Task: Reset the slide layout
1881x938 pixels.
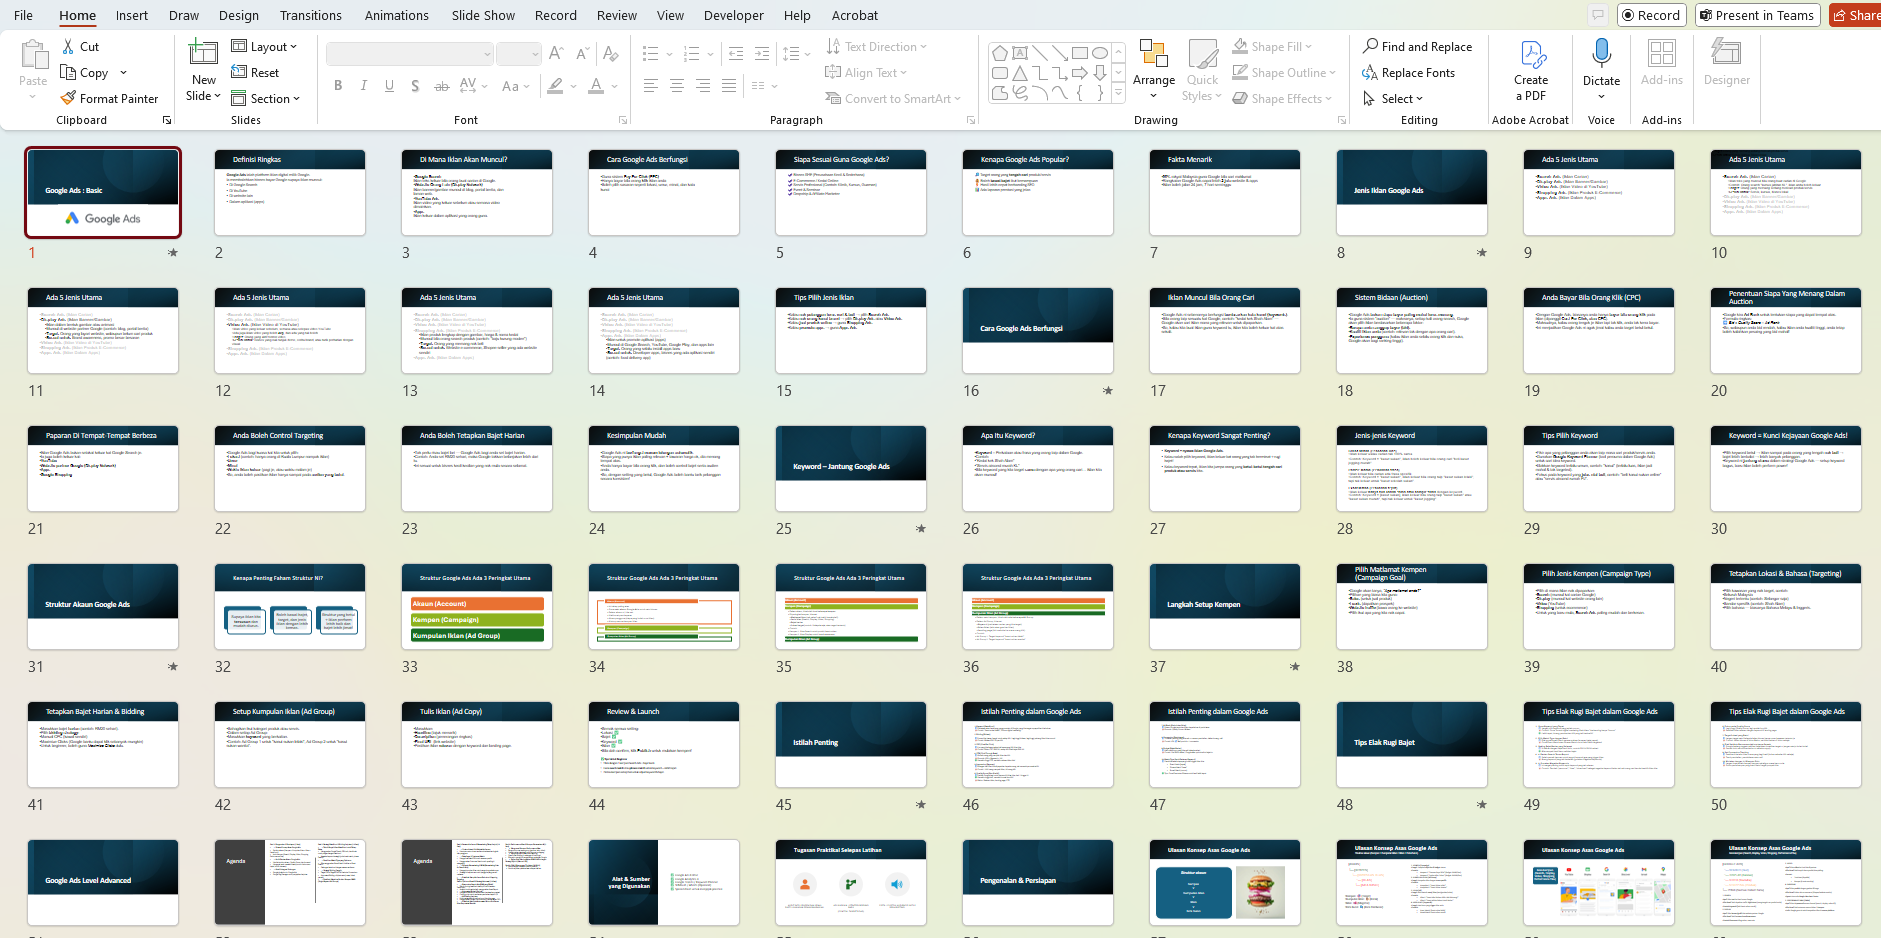Action: tap(255, 73)
